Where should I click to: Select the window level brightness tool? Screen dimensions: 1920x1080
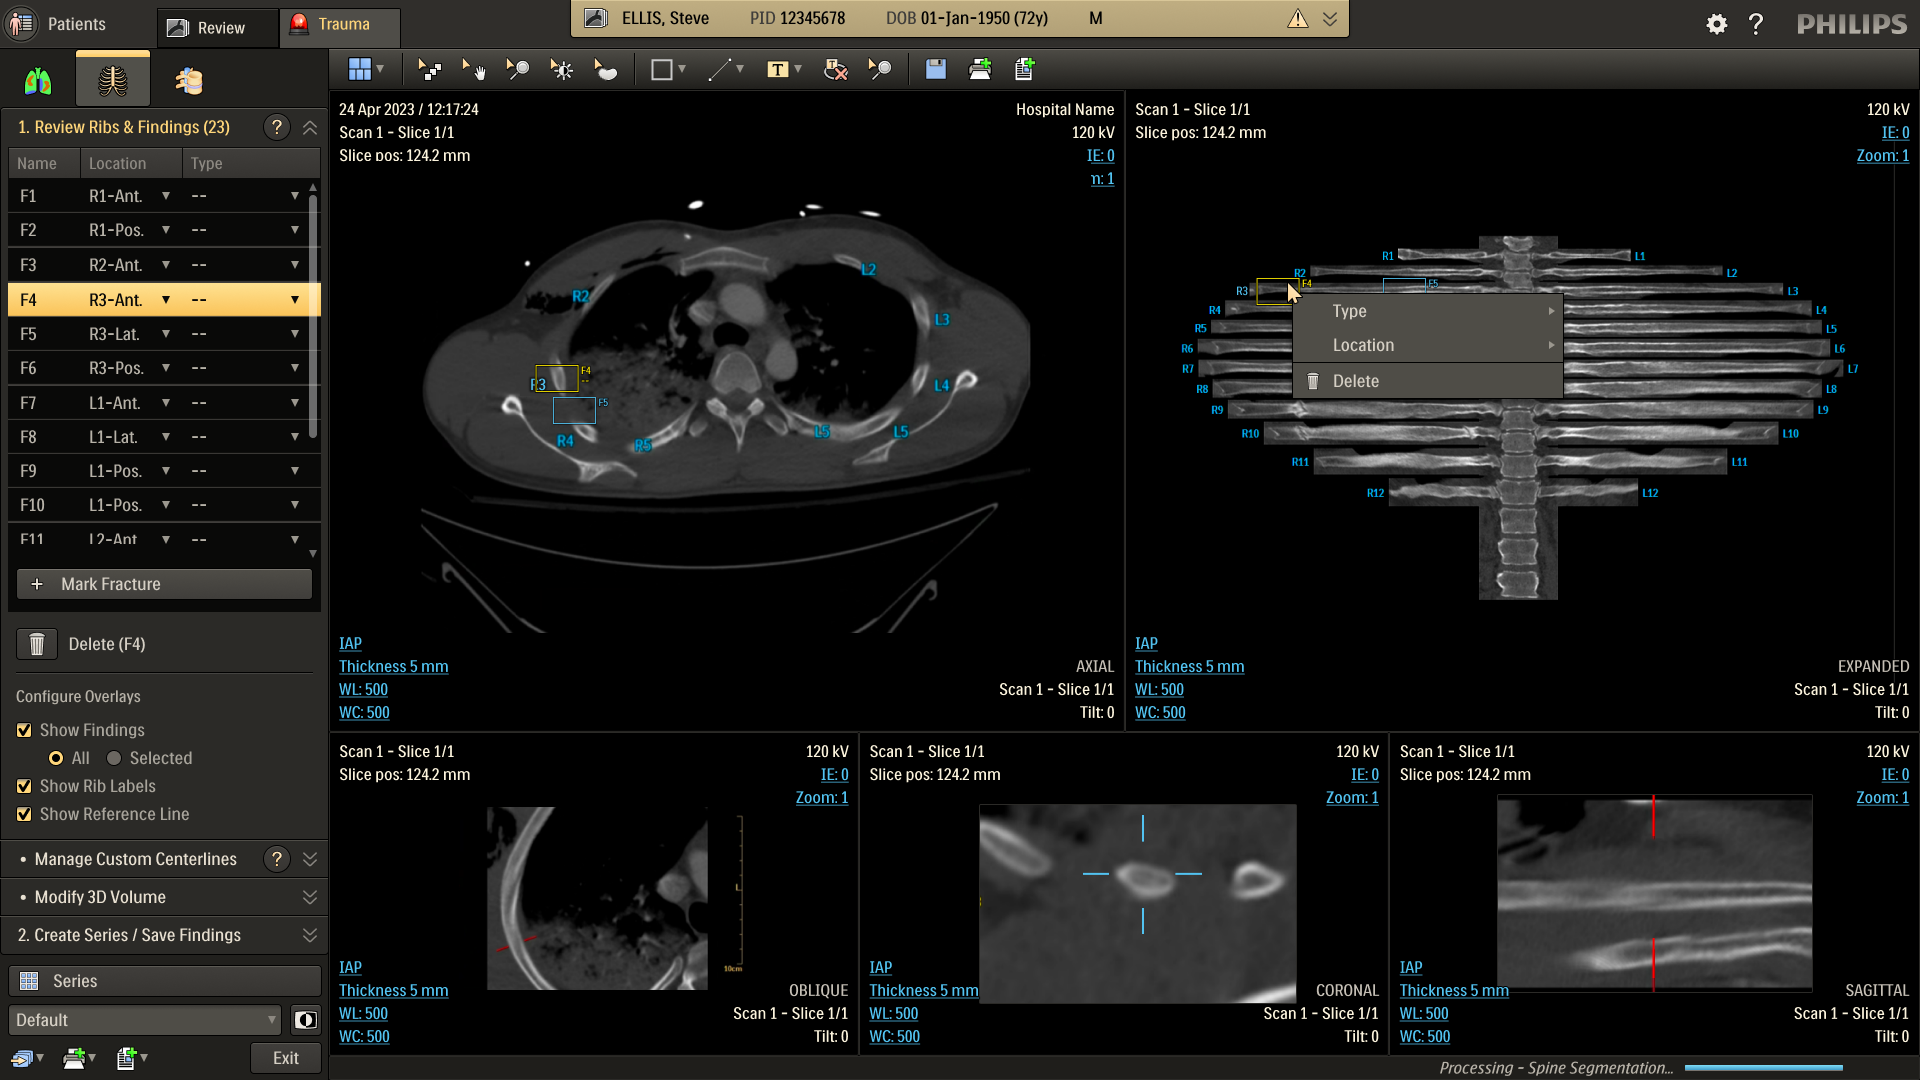pos(562,69)
